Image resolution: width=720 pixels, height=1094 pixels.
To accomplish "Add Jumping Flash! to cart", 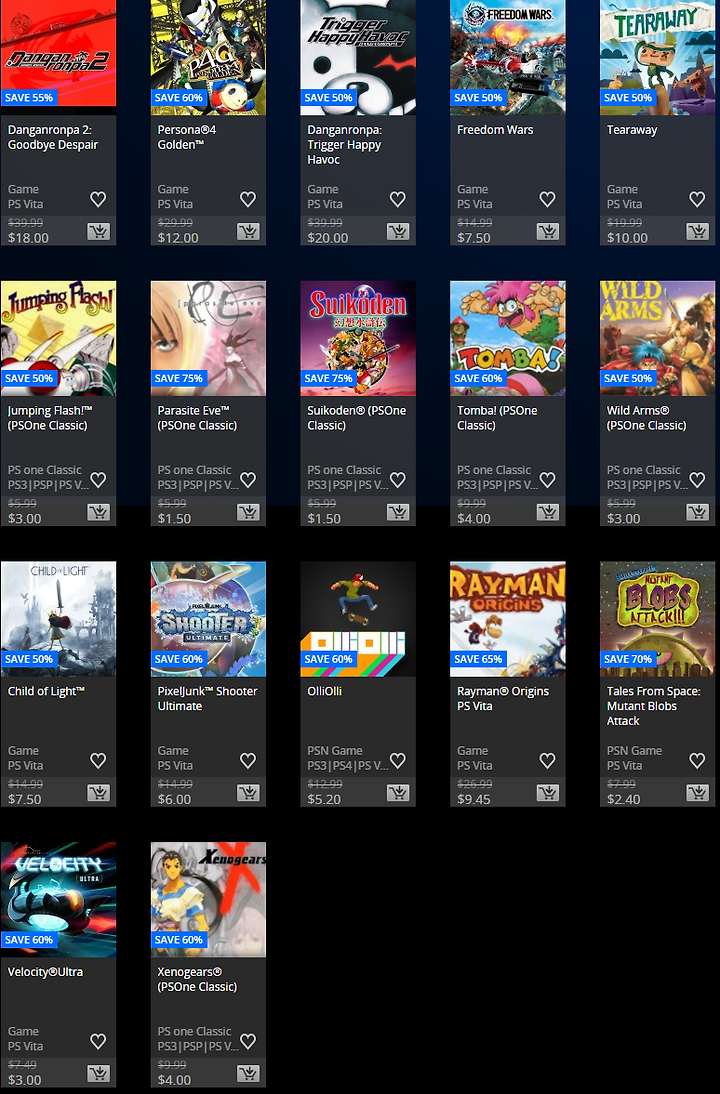I will [x=98, y=512].
